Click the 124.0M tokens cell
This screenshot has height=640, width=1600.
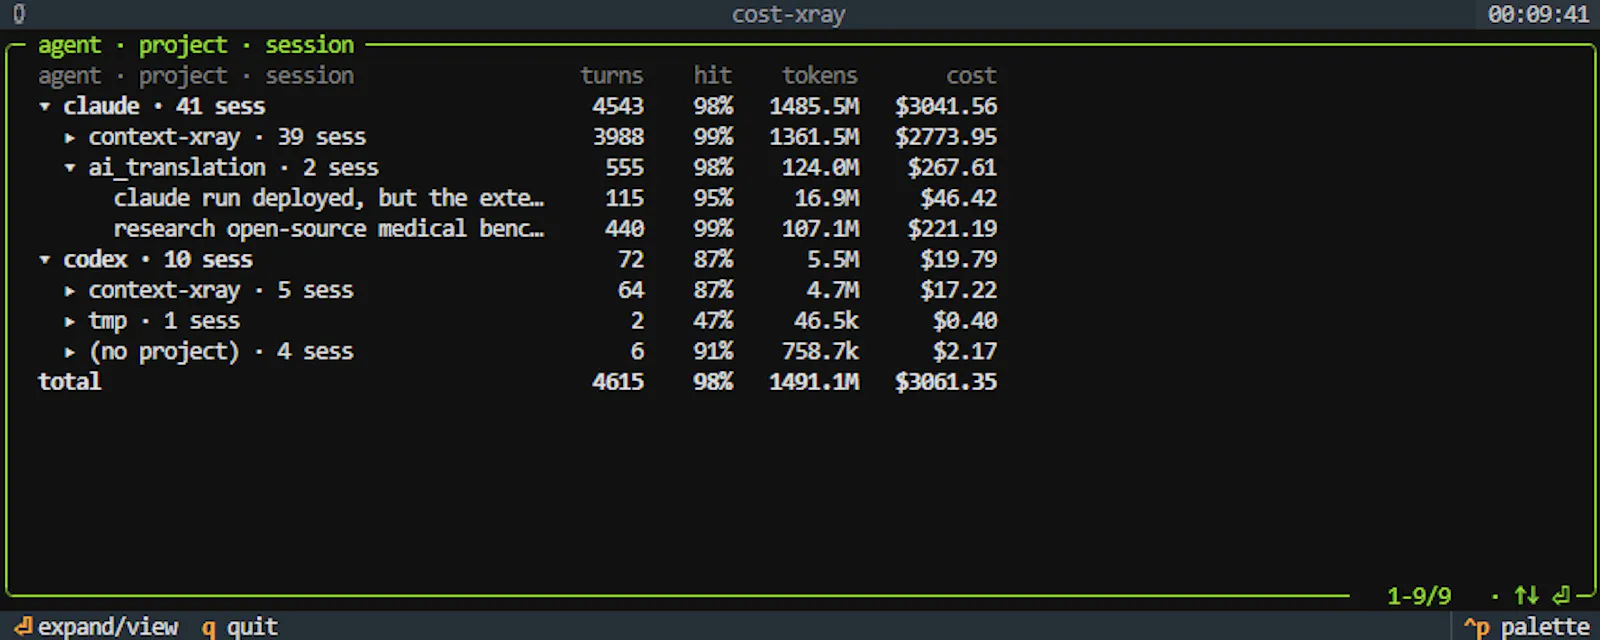[x=820, y=168]
